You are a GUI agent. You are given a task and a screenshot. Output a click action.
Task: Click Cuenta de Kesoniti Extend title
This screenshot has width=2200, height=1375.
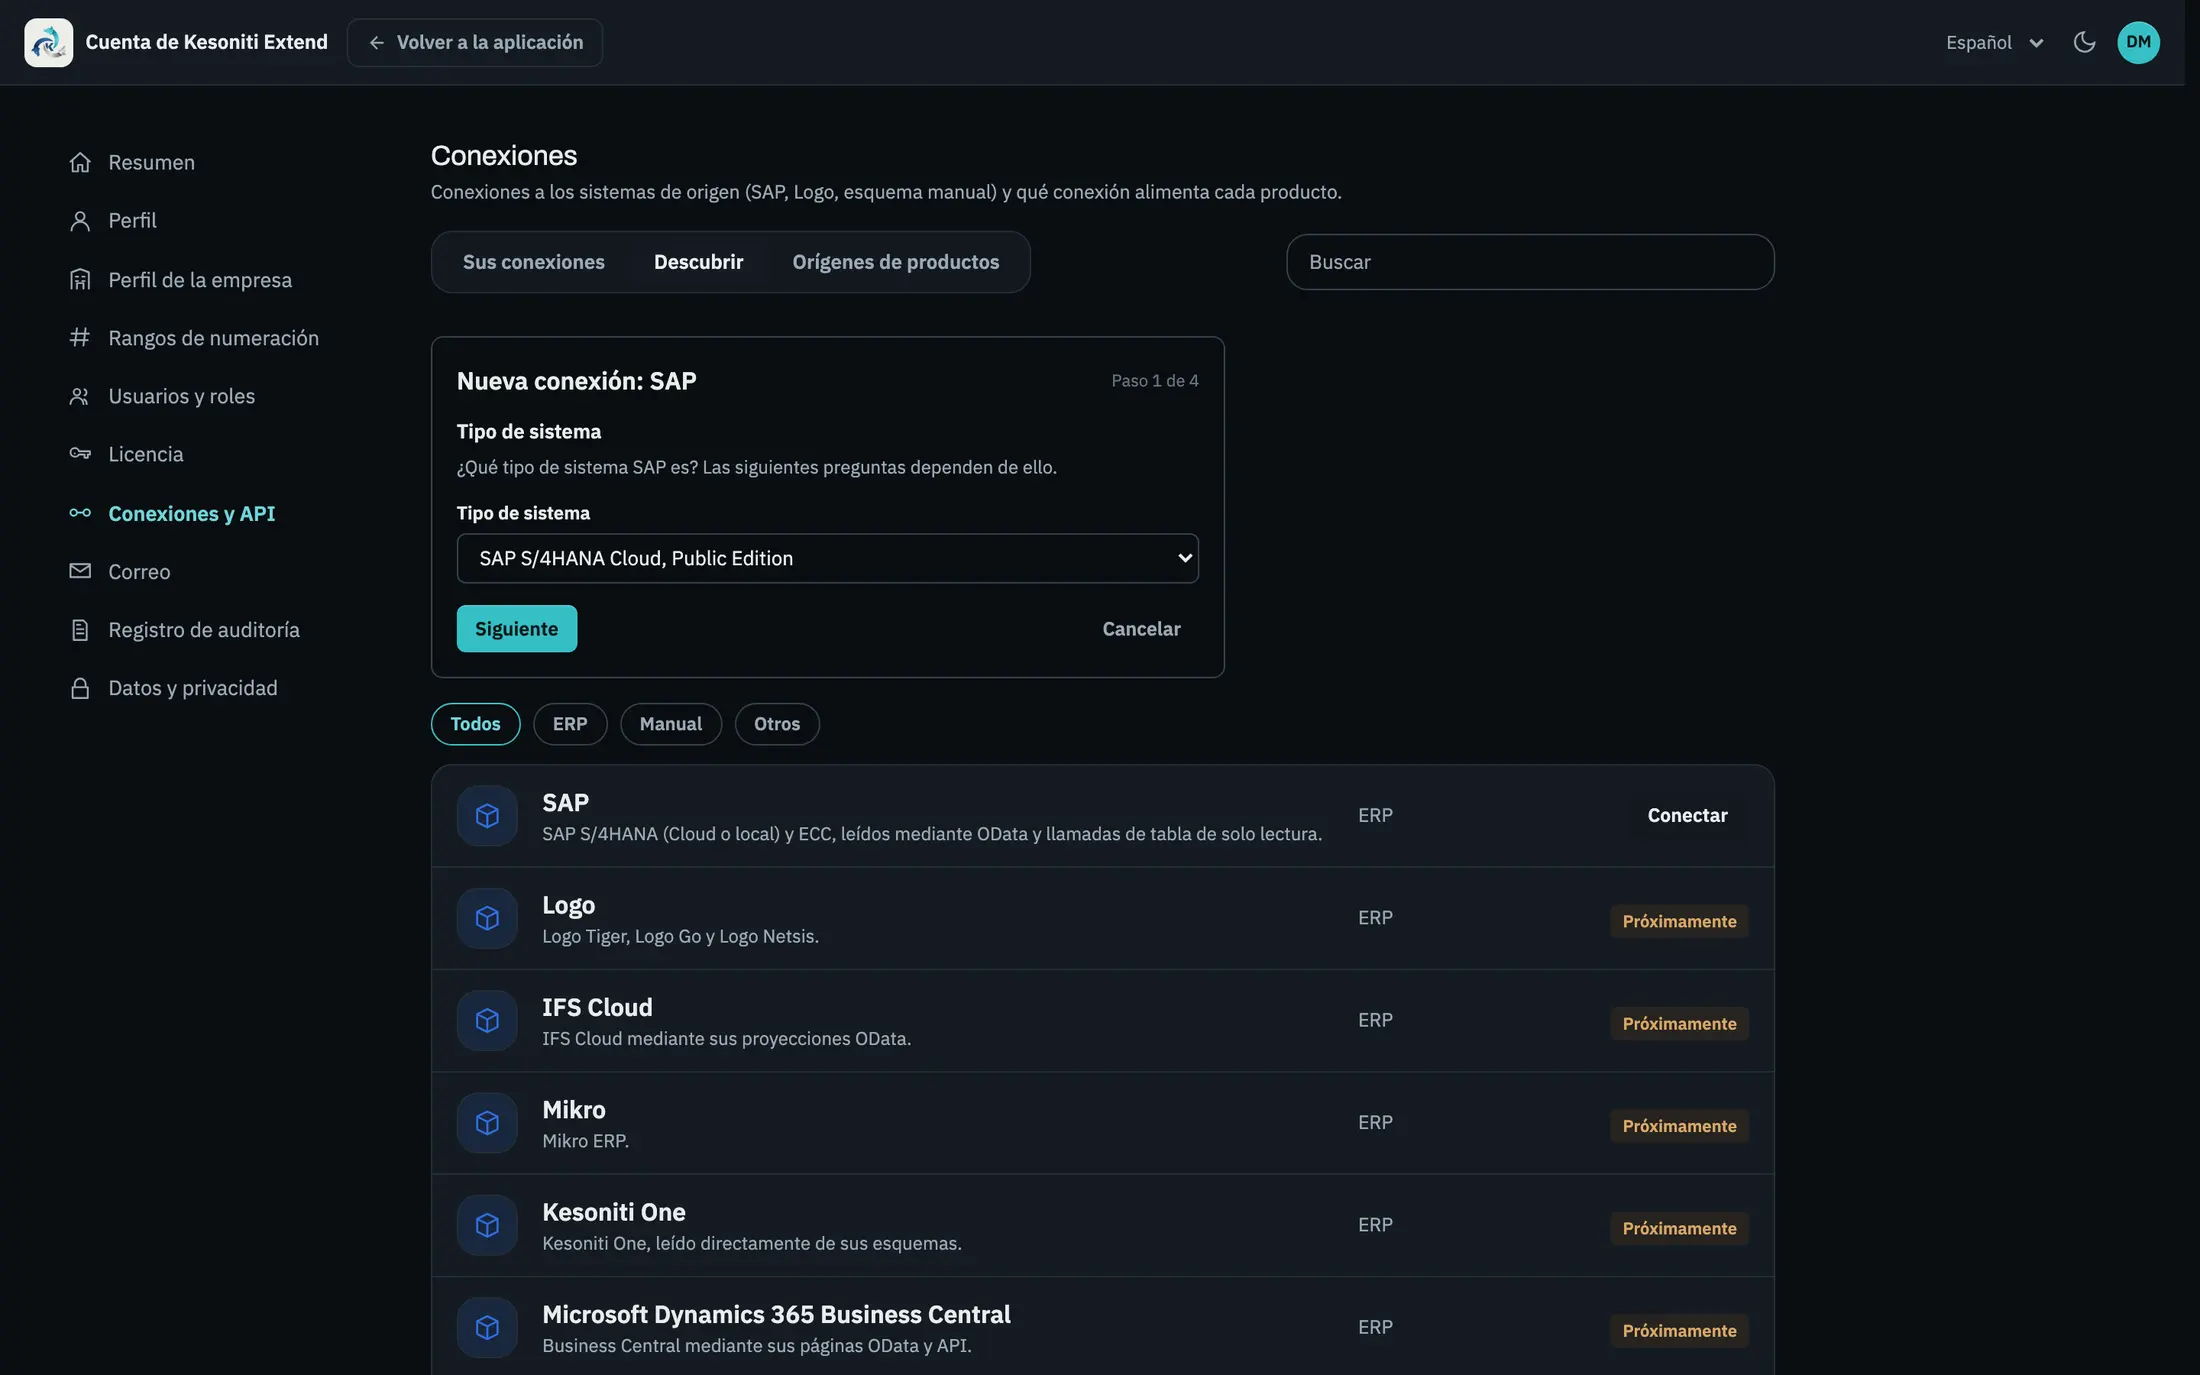(206, 42)
